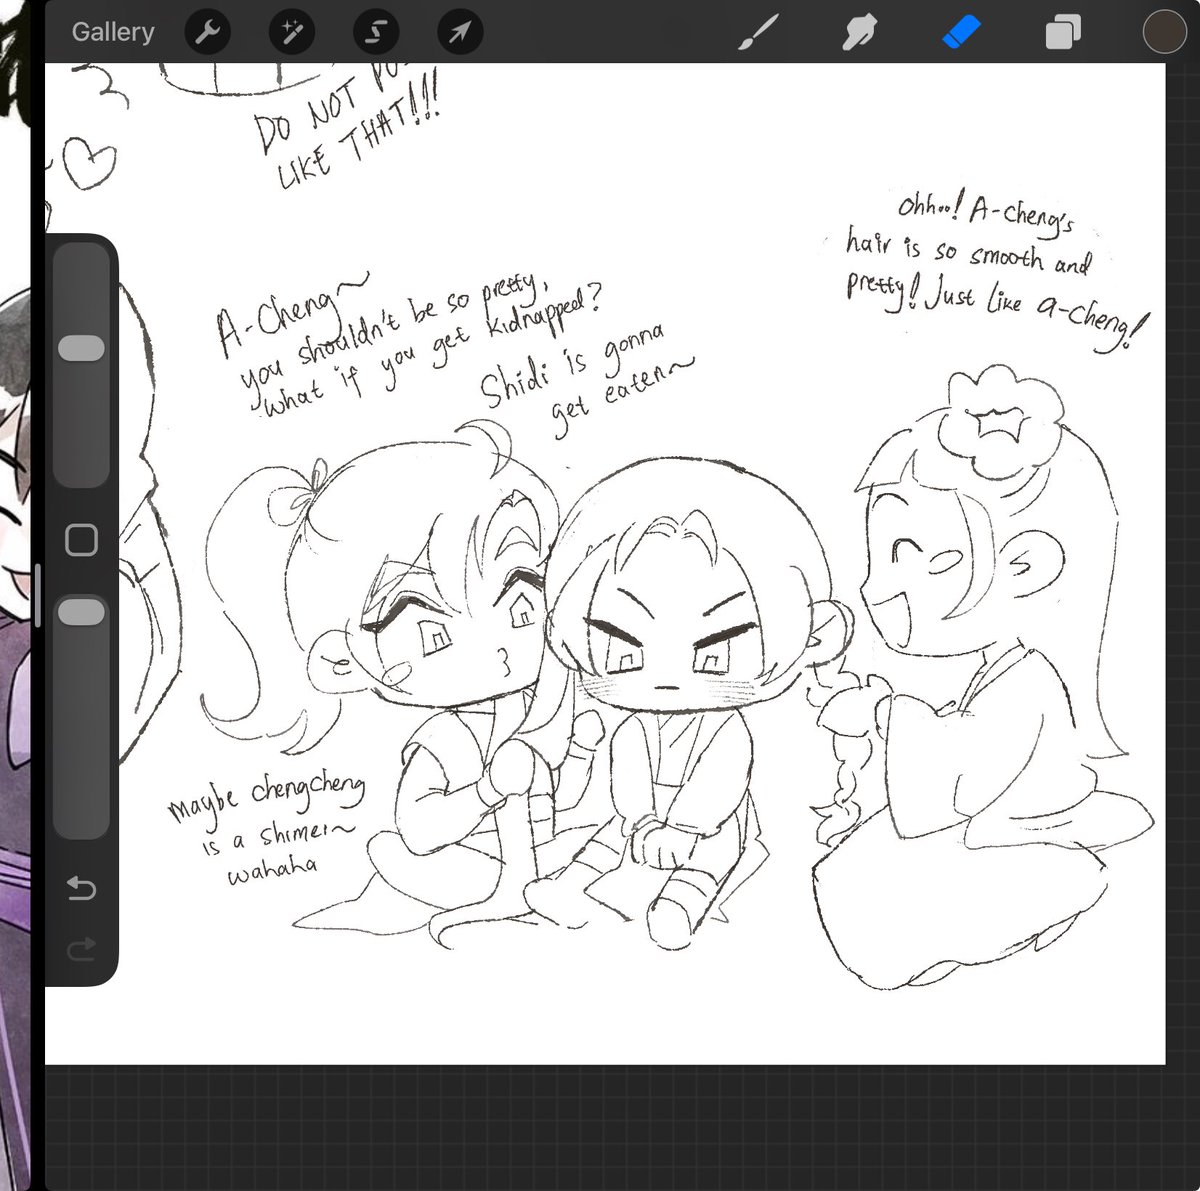The height and width of the screenshot is (1191, 1200).
Task: Select the Smudge tool
Action: (860, 33)
